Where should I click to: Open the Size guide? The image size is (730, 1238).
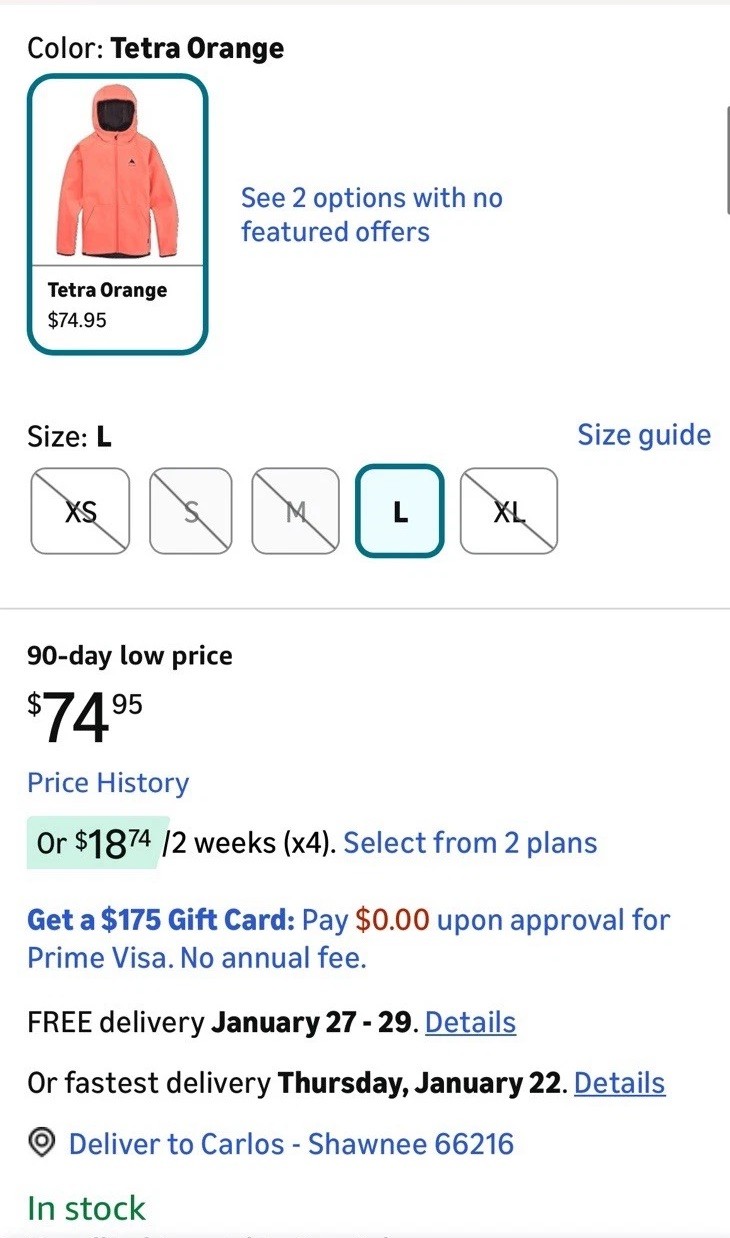click(x=644, y=435)
